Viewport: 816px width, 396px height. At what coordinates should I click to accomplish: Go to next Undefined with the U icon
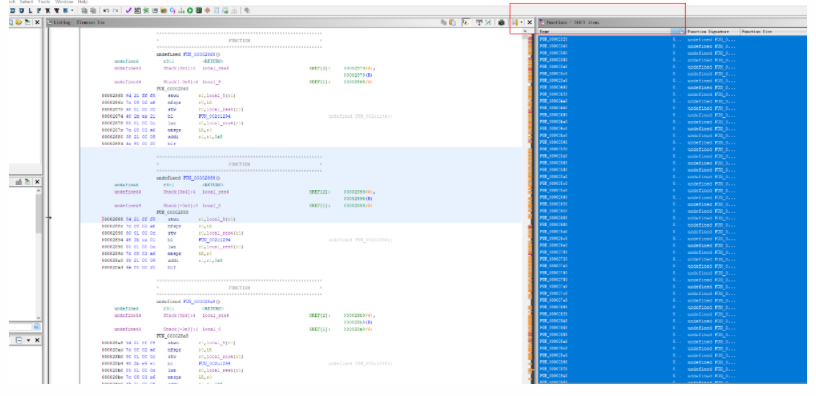click(21, 10)
